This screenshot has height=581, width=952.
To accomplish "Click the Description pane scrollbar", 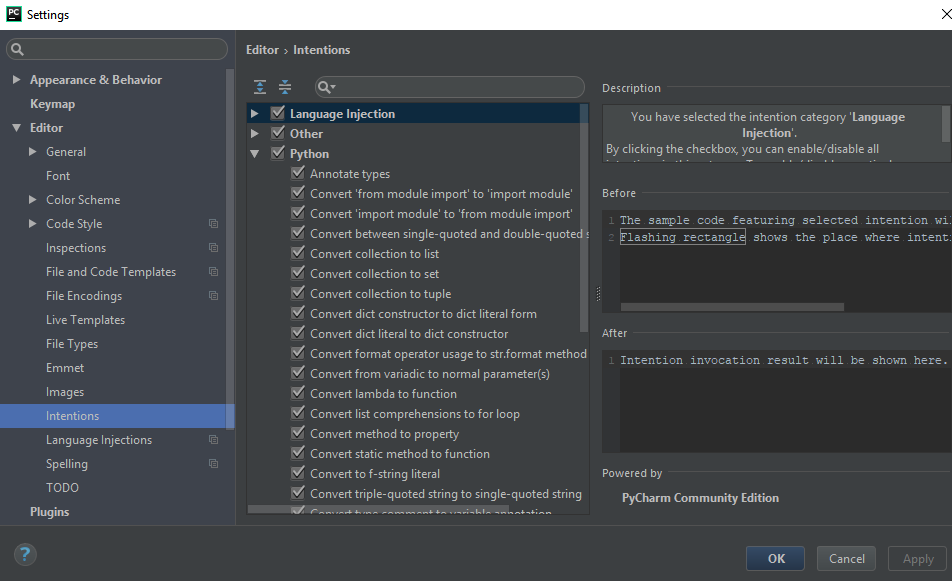I will point(945,123).
